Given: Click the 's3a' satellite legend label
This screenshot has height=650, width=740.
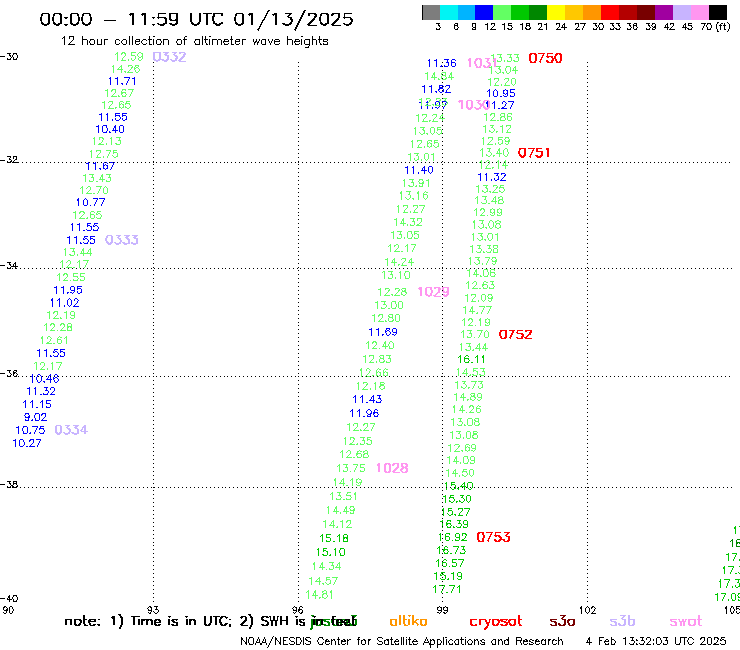Looking at the screenshot, I should tap(562, 621).
